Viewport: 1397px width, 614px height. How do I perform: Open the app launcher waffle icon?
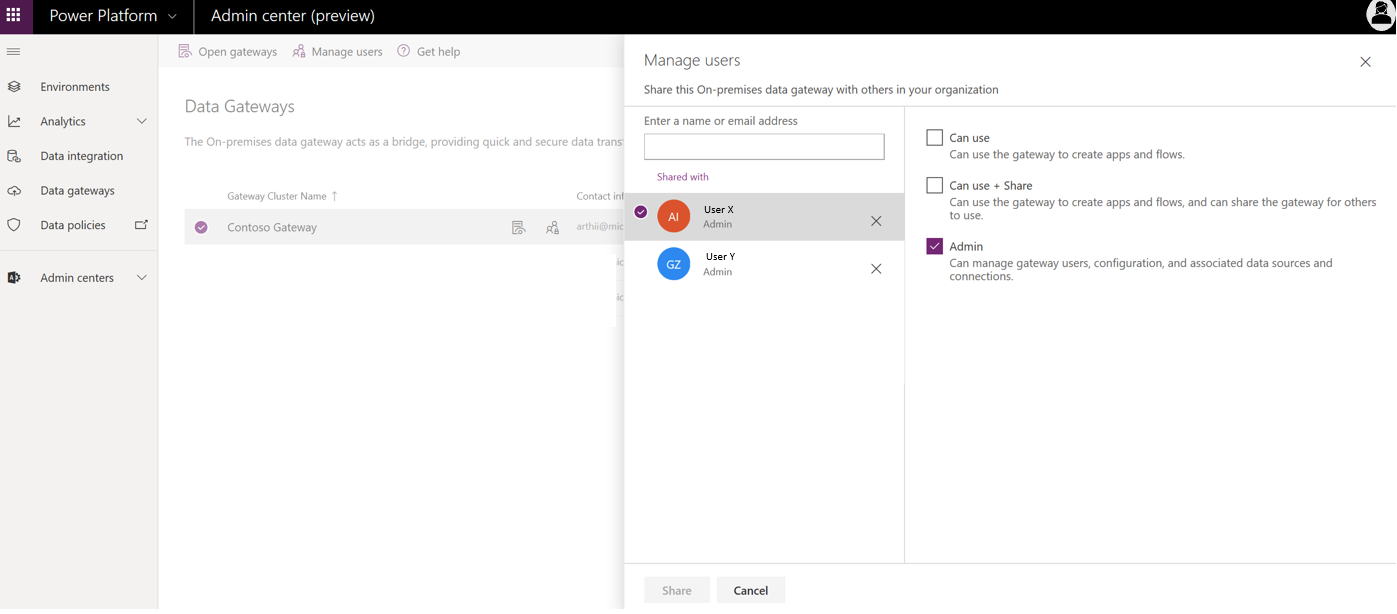click(x=14, y=16)
